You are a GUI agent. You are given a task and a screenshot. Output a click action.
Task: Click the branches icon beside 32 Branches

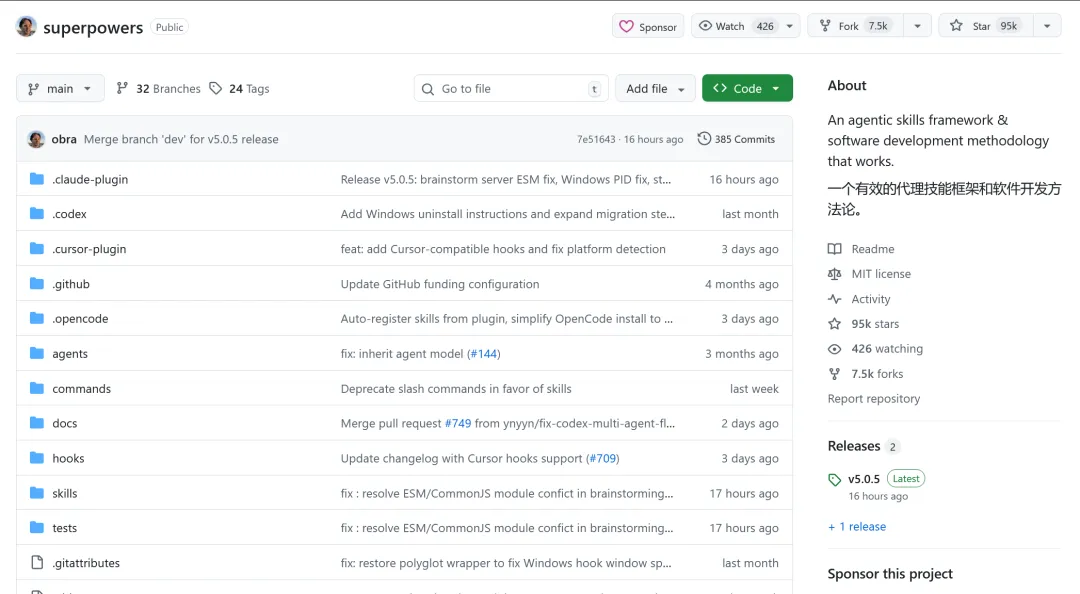[122, 89]
